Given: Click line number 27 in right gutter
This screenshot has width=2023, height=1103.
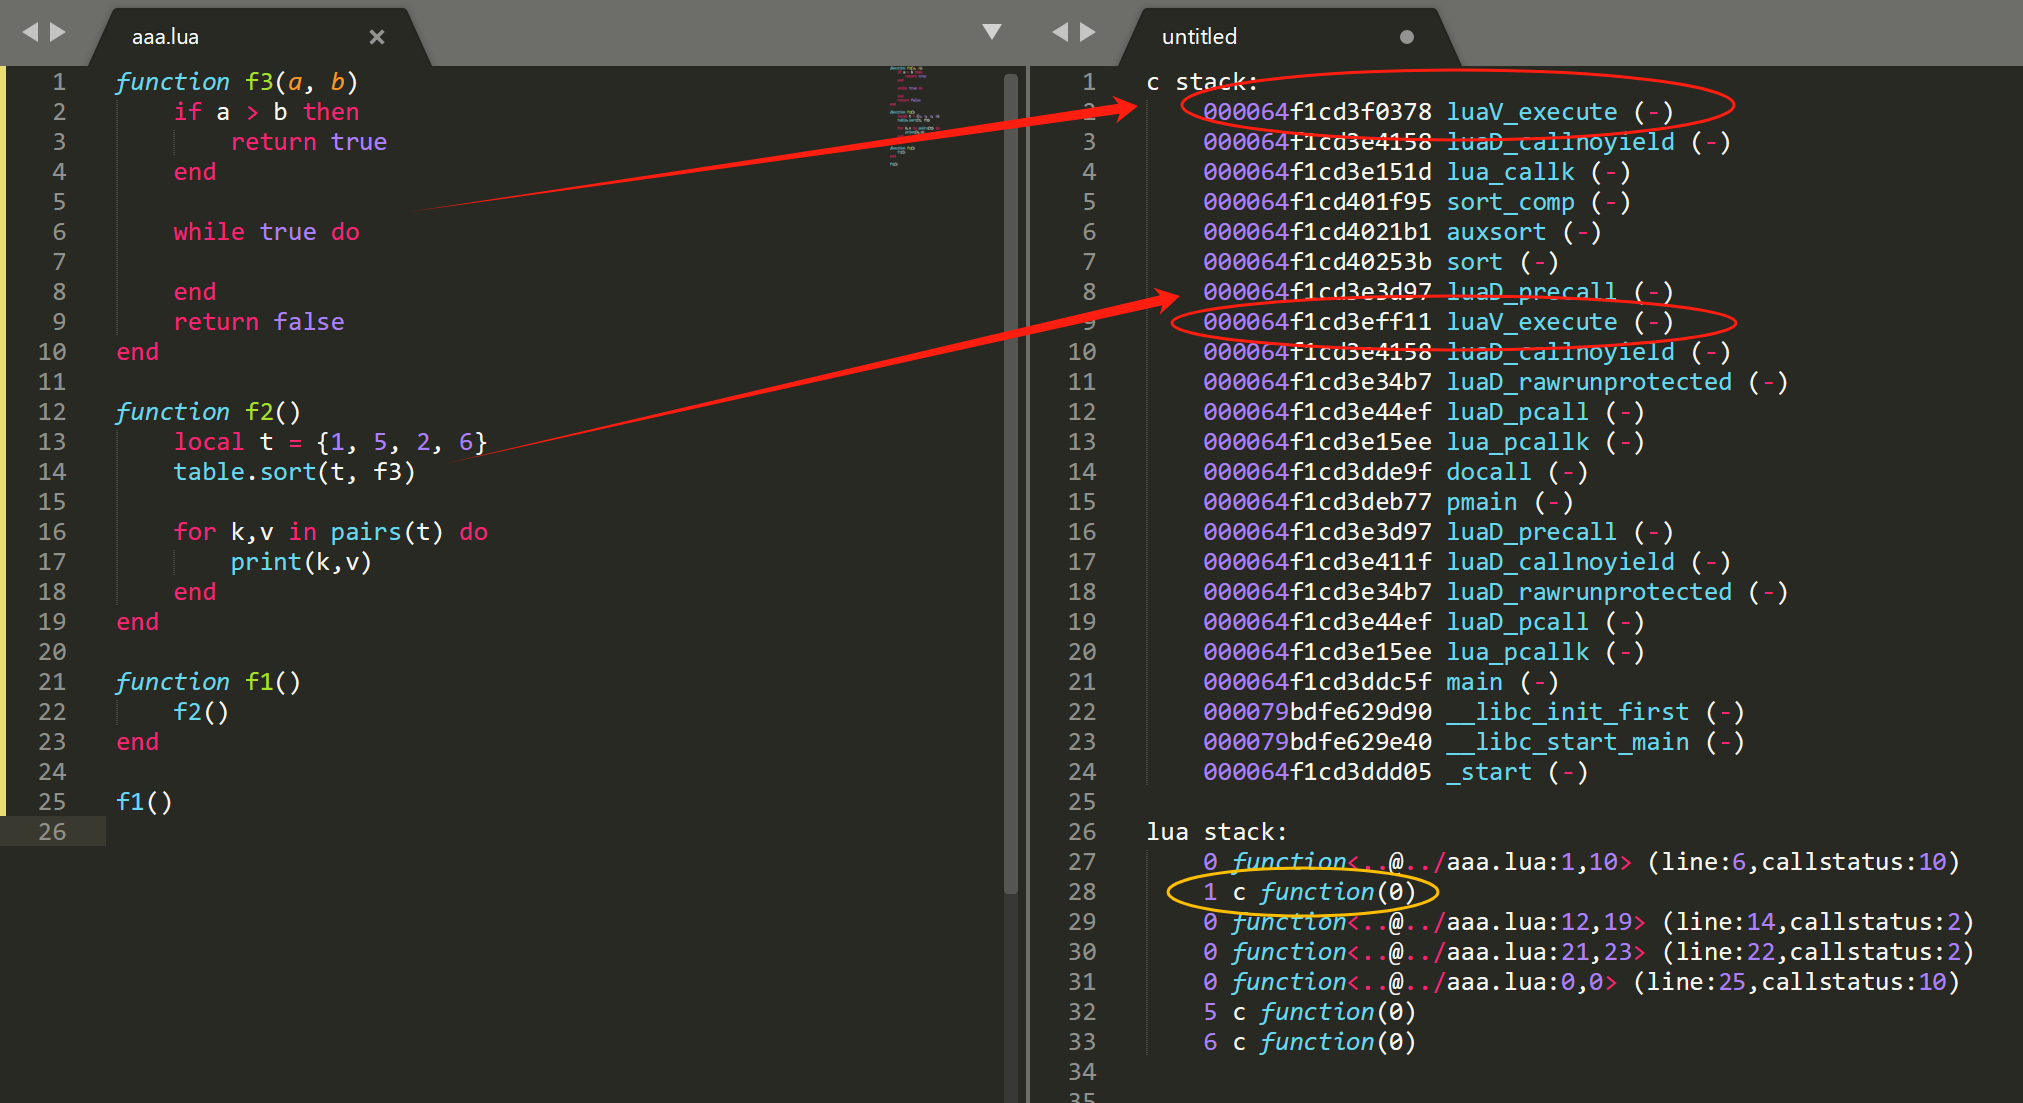Looking at the screenshot, I should pyautogui.click(x=1082, y=862).
